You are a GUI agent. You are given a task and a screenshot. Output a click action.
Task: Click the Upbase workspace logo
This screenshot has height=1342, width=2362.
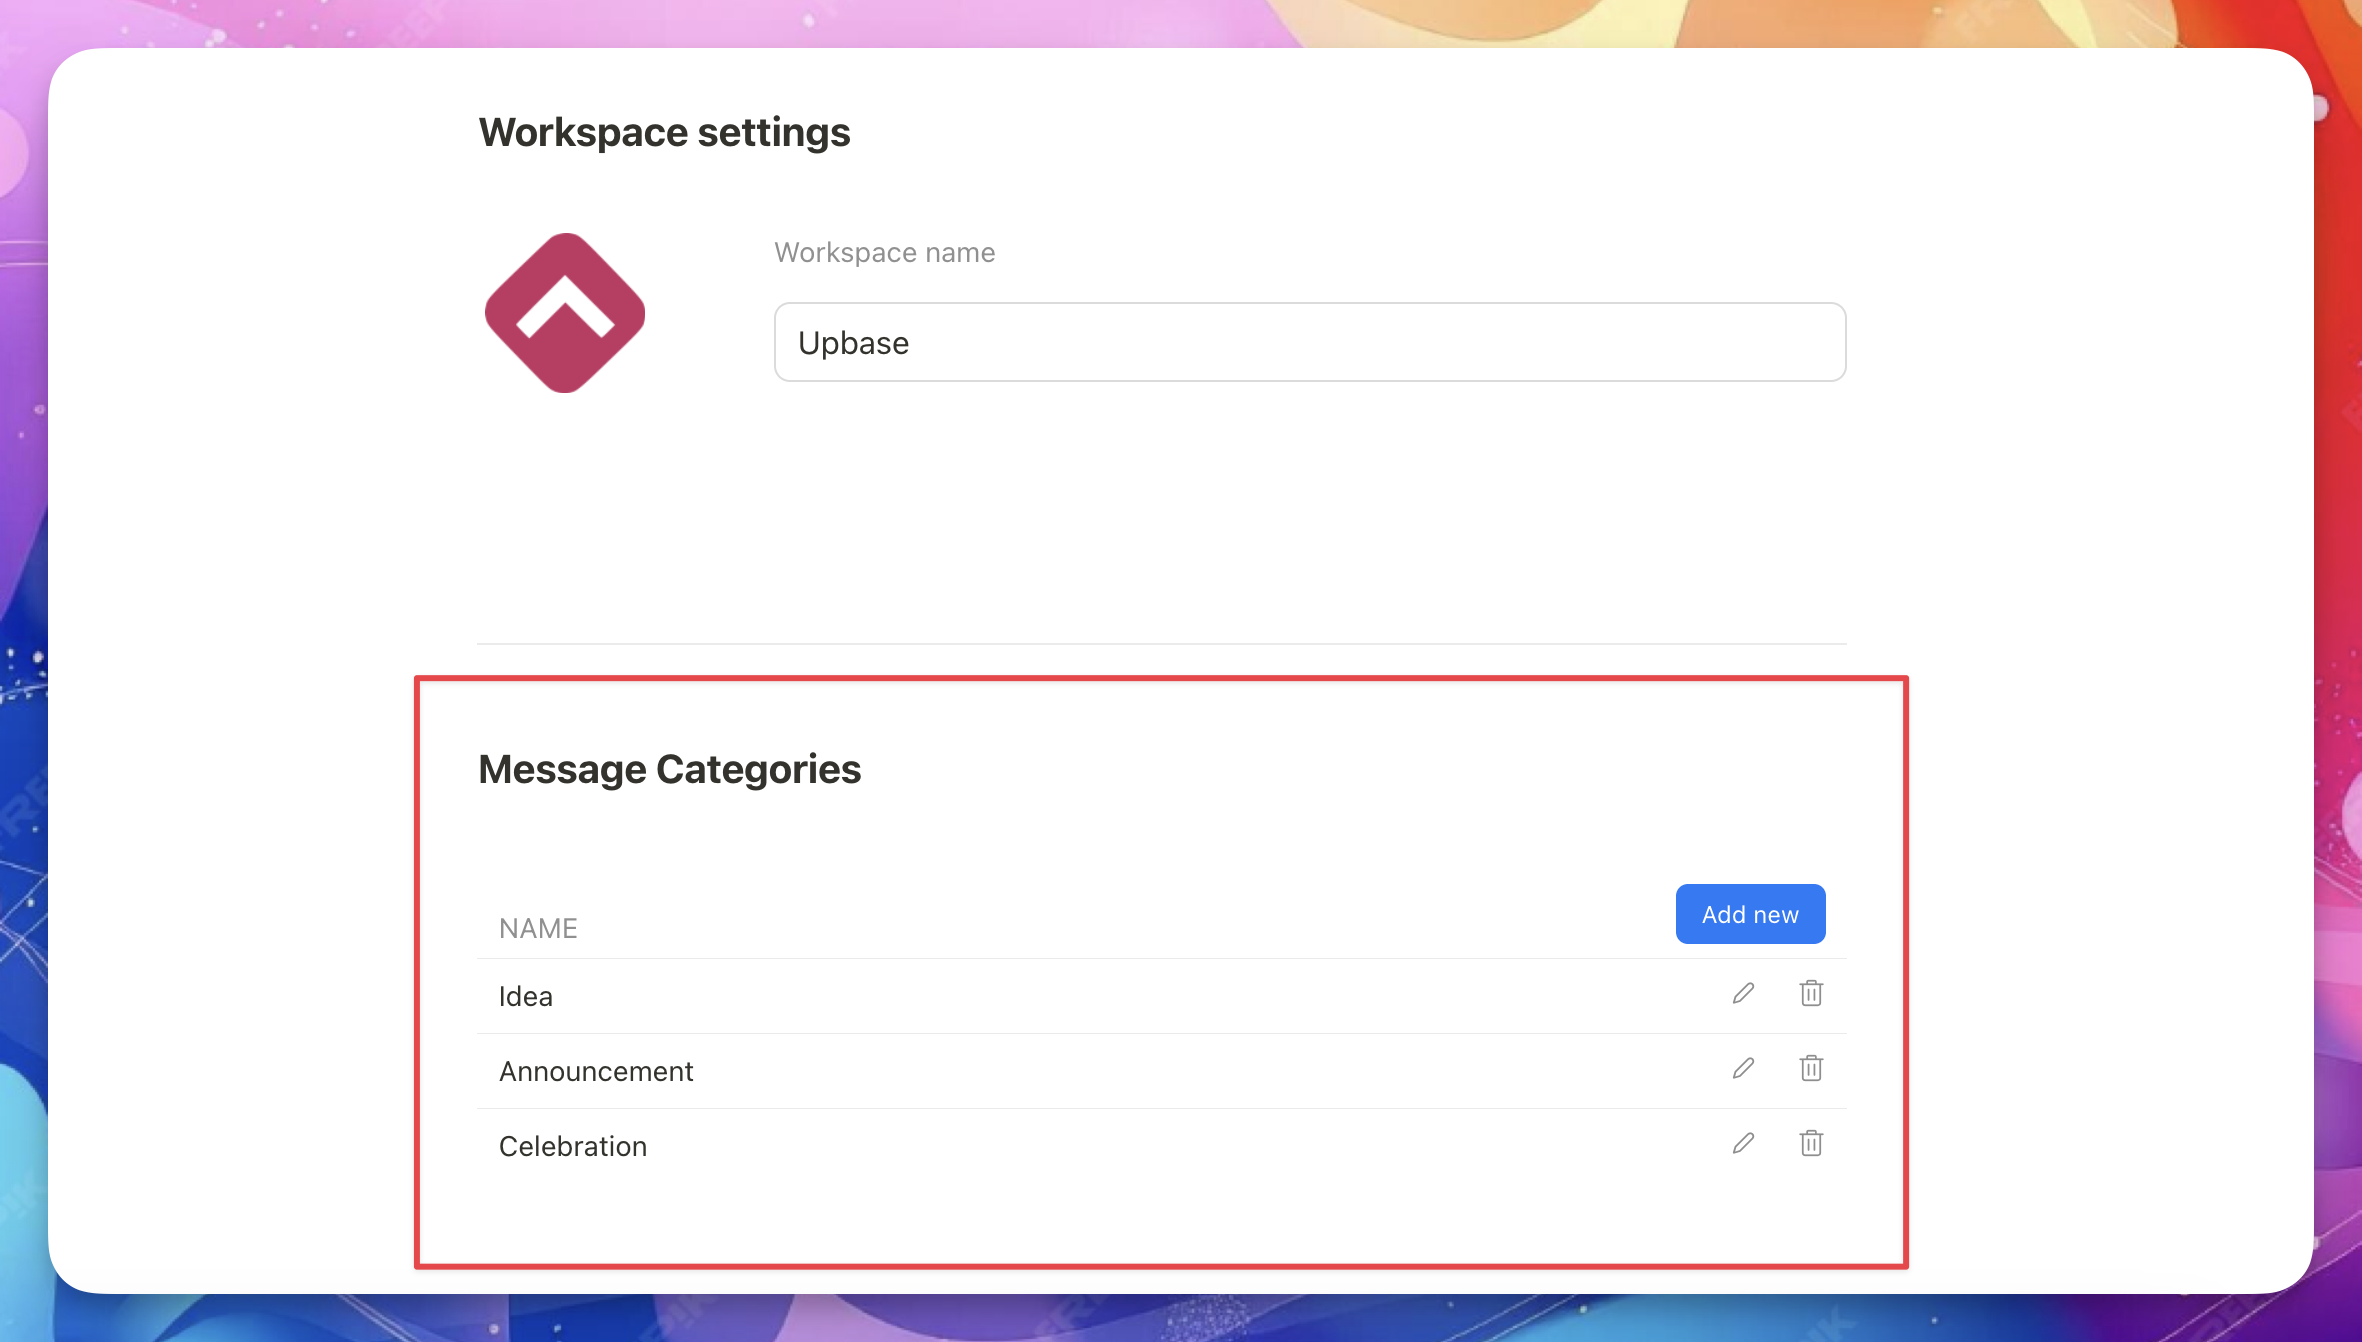pyautogui.click(x=565, y=313)
